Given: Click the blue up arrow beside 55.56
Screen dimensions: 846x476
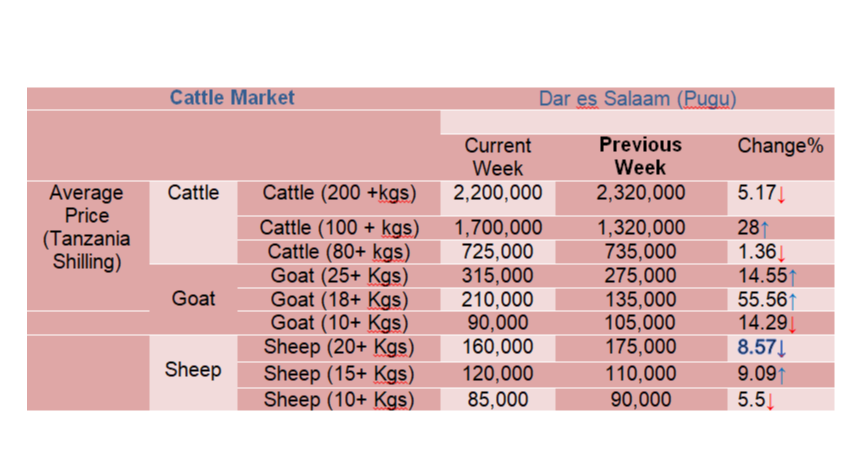Looking at the screenshot, I should (792, 301).
